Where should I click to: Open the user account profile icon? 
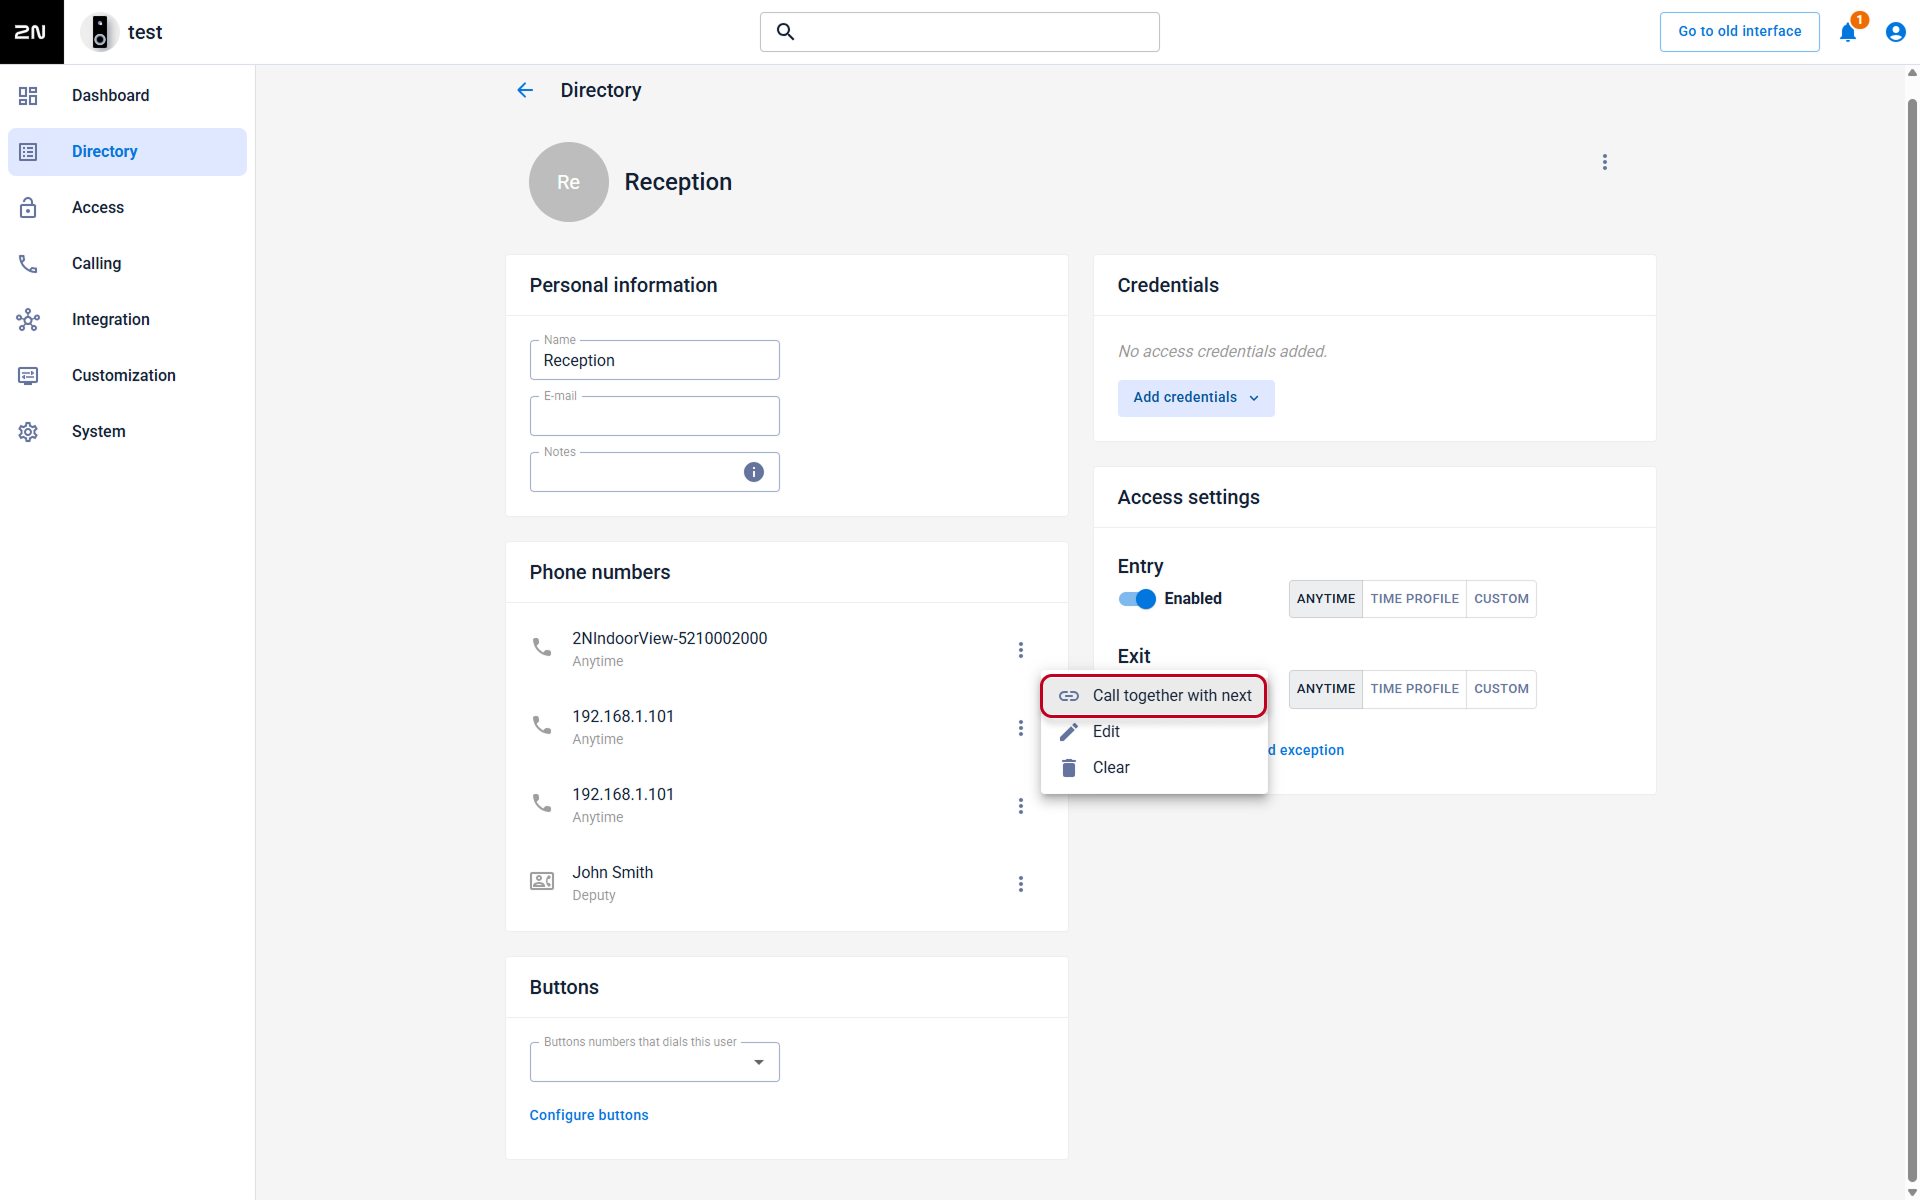1895,32
